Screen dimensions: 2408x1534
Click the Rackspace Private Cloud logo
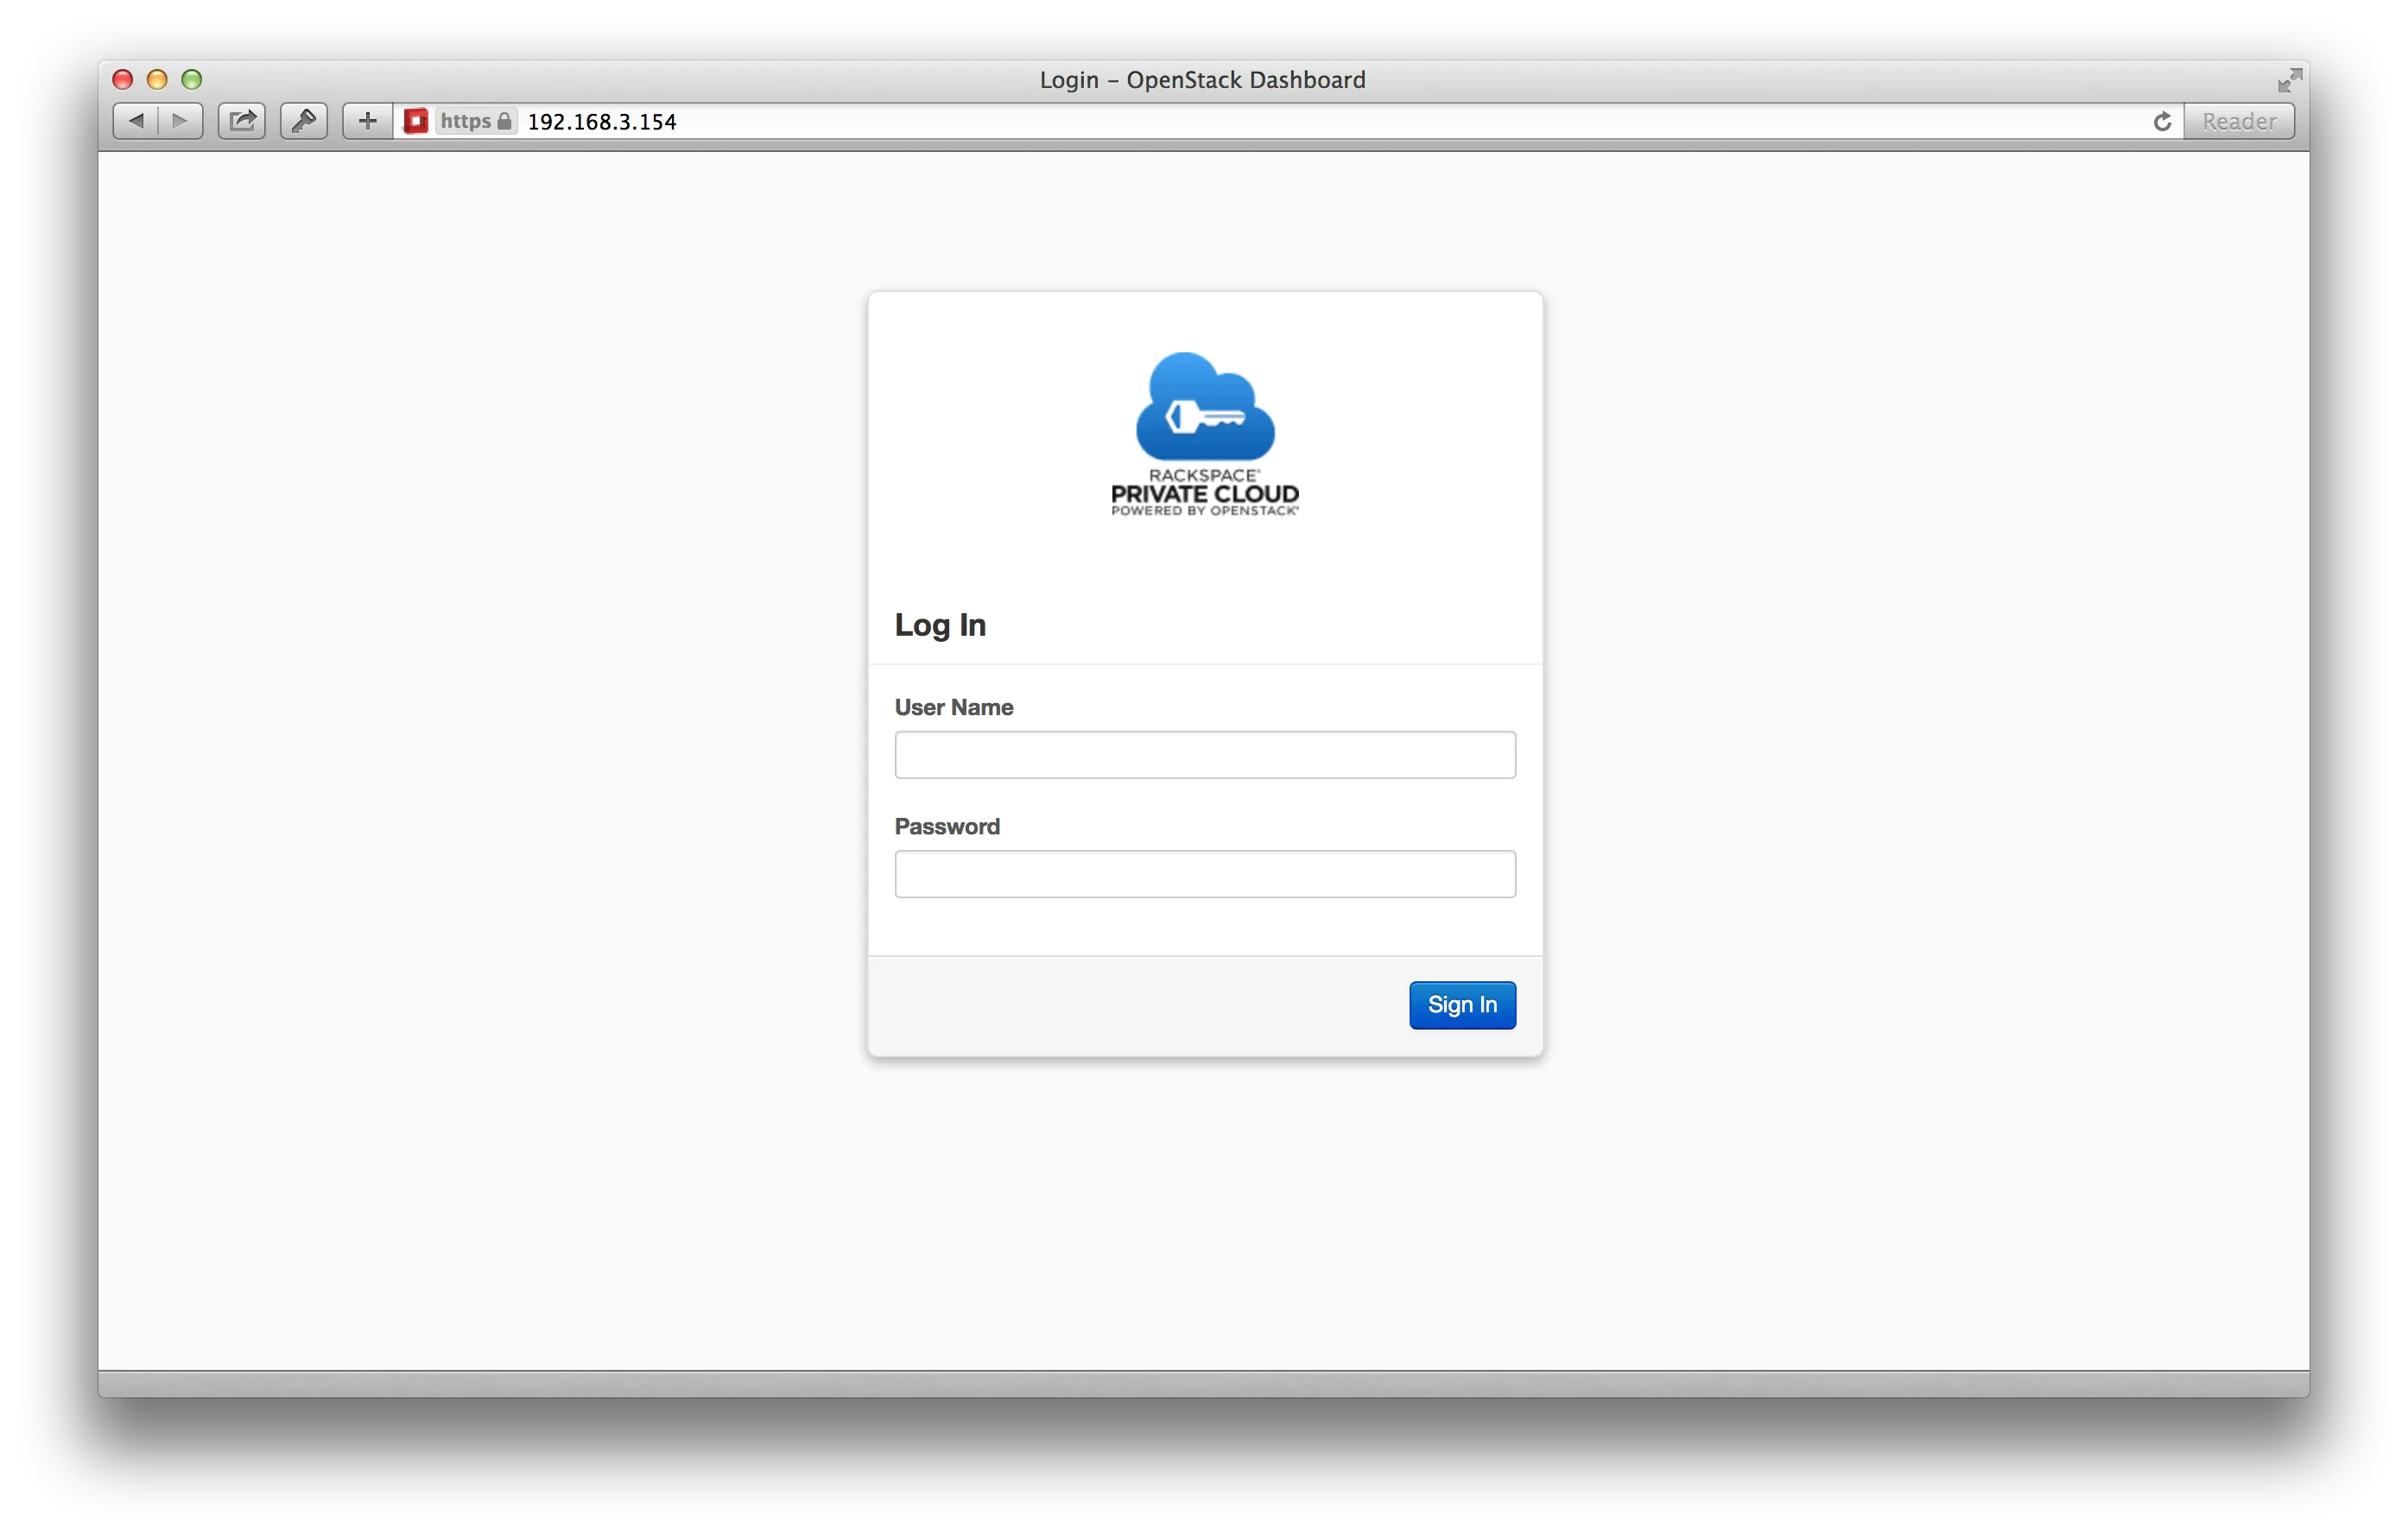1205,434
